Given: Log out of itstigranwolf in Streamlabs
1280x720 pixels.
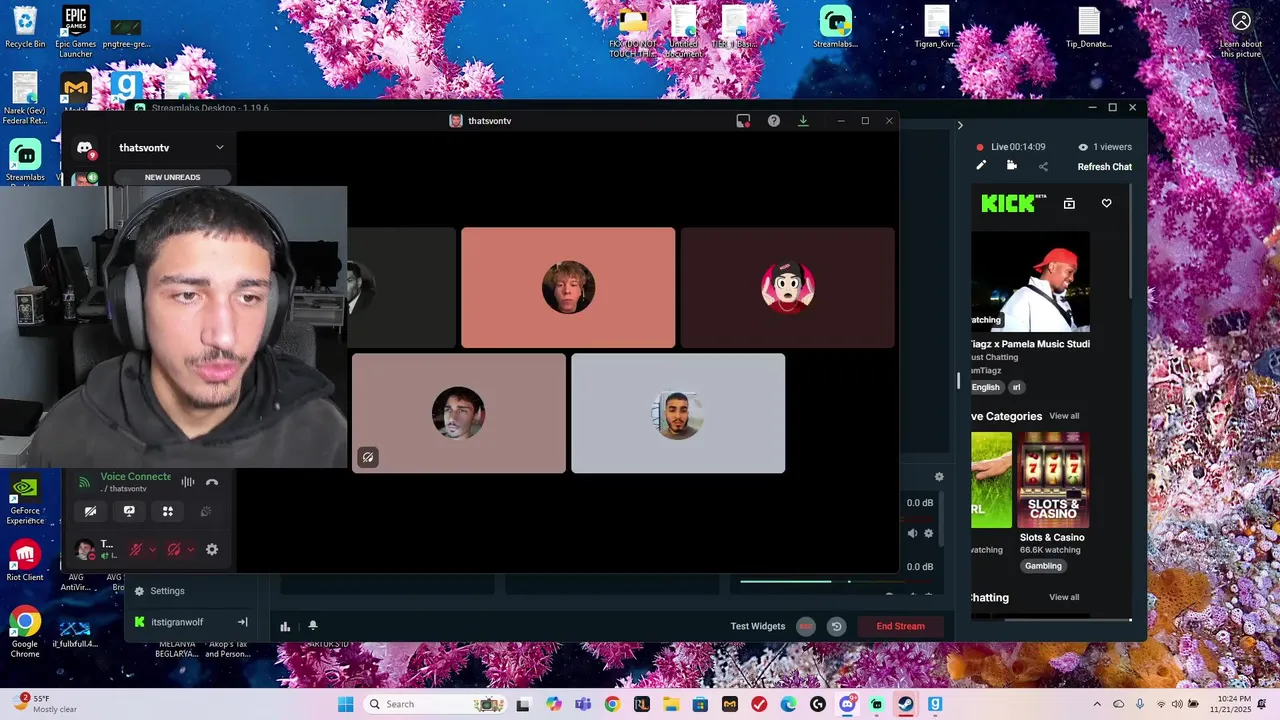Looking at the screenshot, I should (242, 622).
